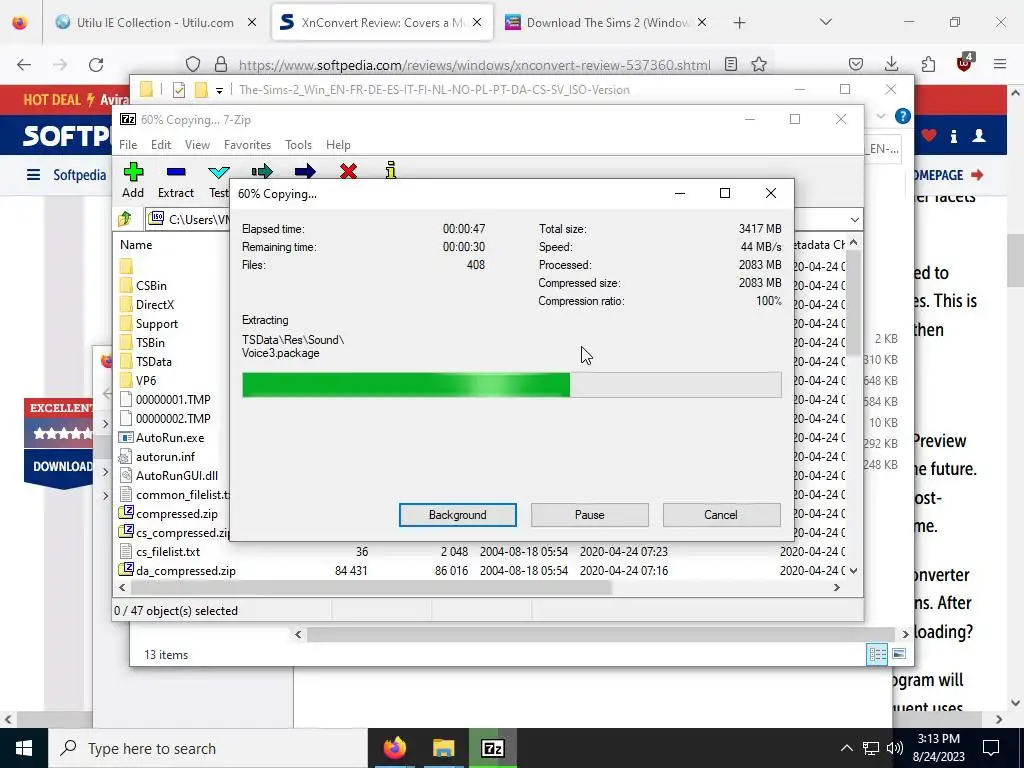Click the red Delete X icon in 7-Zip
The height and width of the screenshot is (768, 1024).
[348, 171]
